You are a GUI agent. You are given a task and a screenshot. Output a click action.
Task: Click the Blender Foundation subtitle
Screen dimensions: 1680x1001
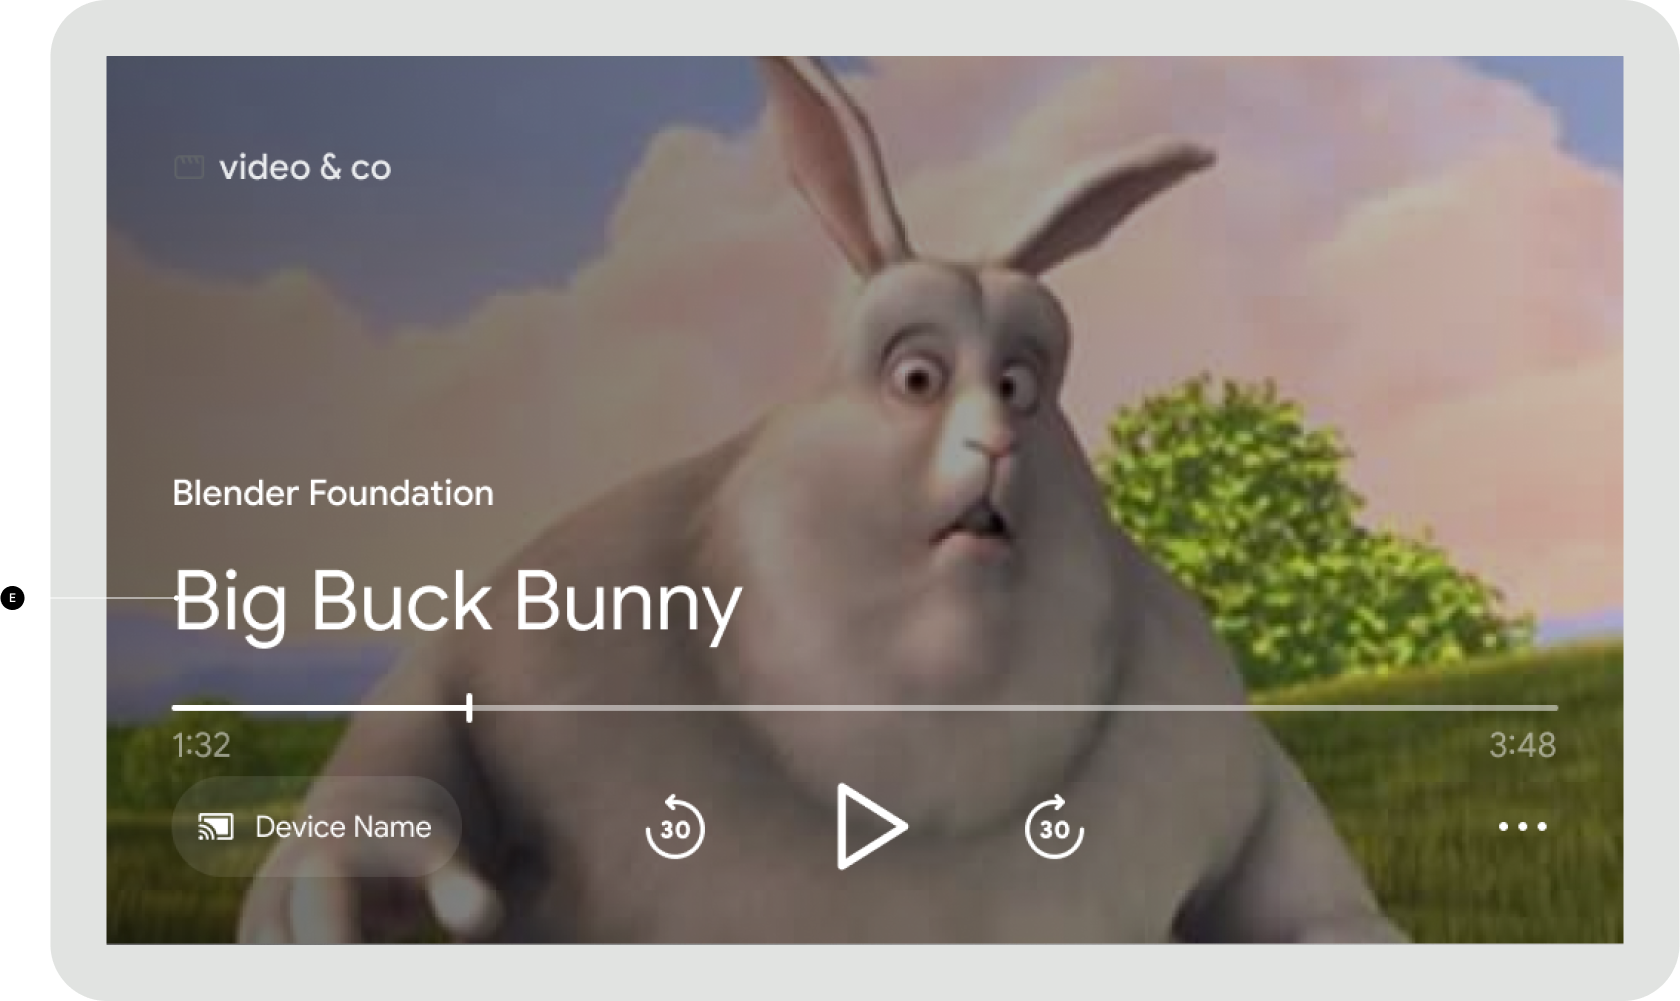coord(333,493)
